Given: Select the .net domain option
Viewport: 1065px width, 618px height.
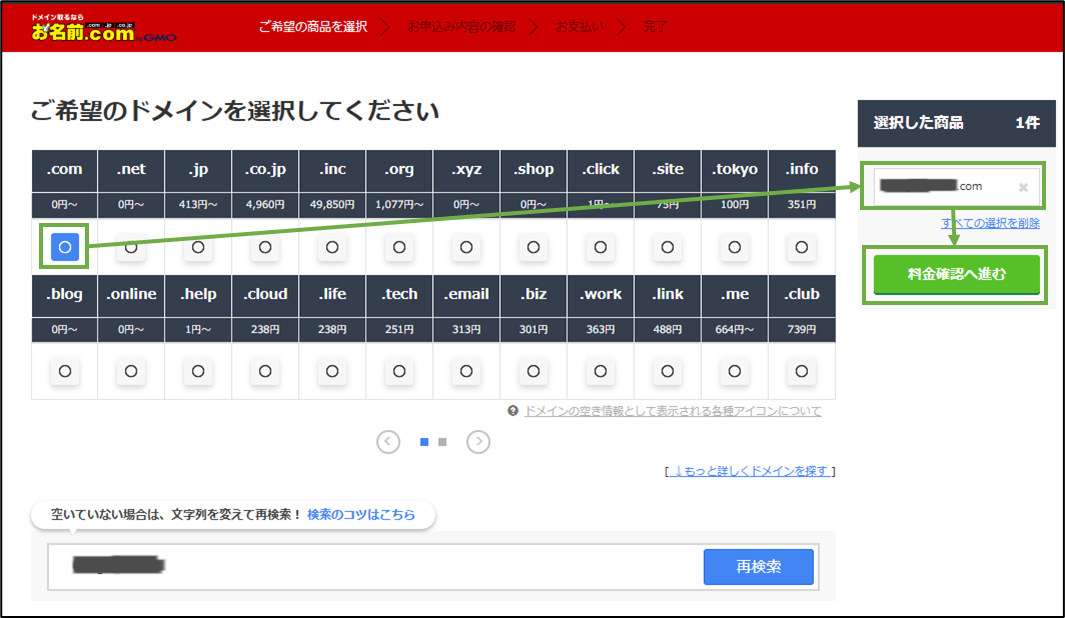Looking at the screenshot, I should 131,247.
